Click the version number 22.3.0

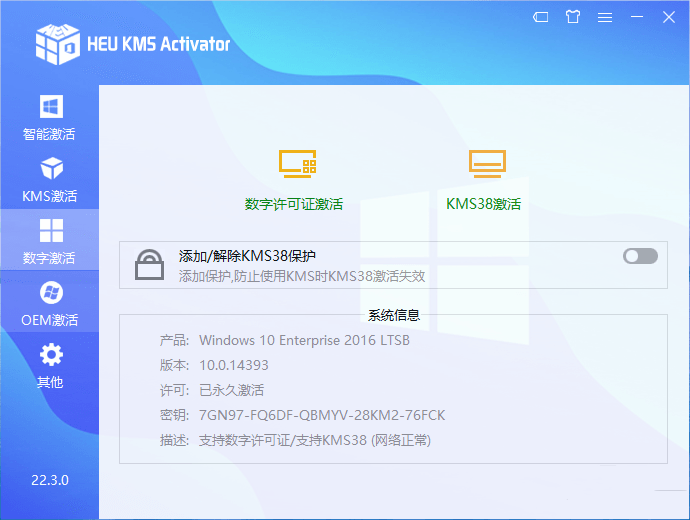pos(50,480)
